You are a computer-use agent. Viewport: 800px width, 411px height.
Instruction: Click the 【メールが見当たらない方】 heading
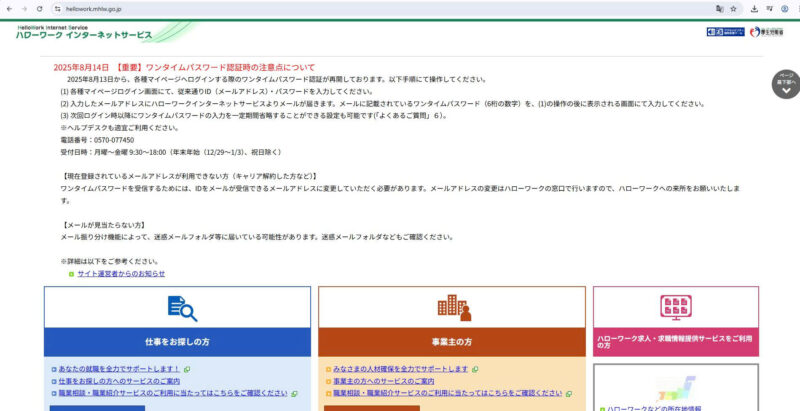coord(104,225)
